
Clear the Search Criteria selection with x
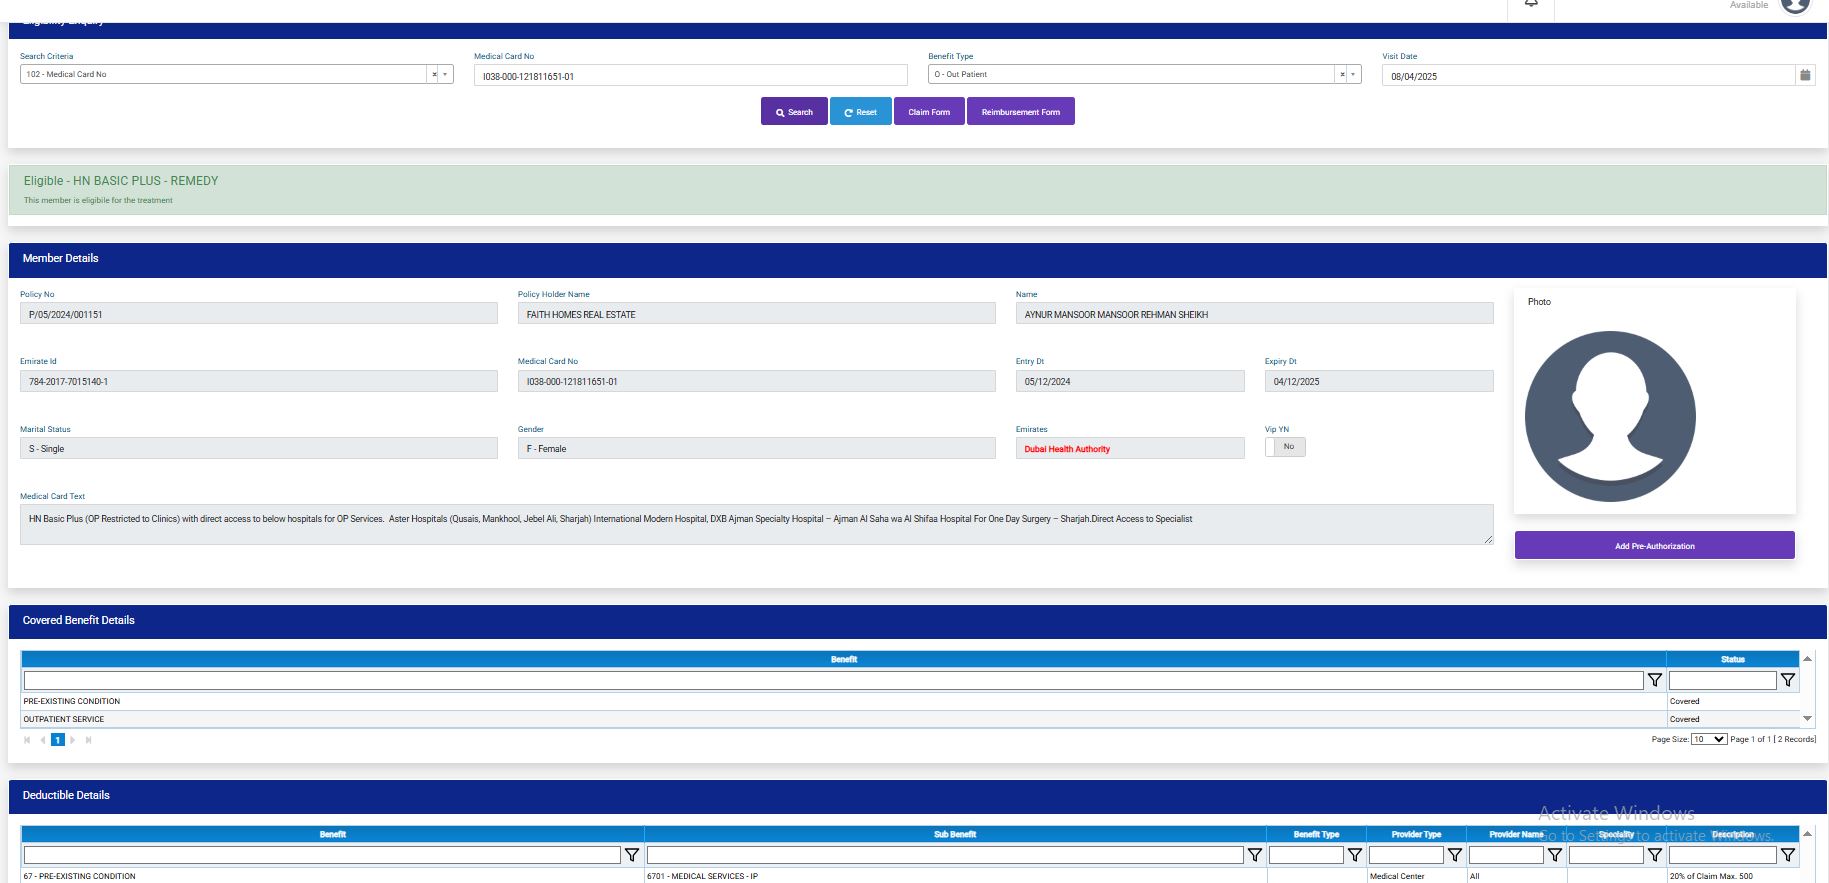(434, 74)
